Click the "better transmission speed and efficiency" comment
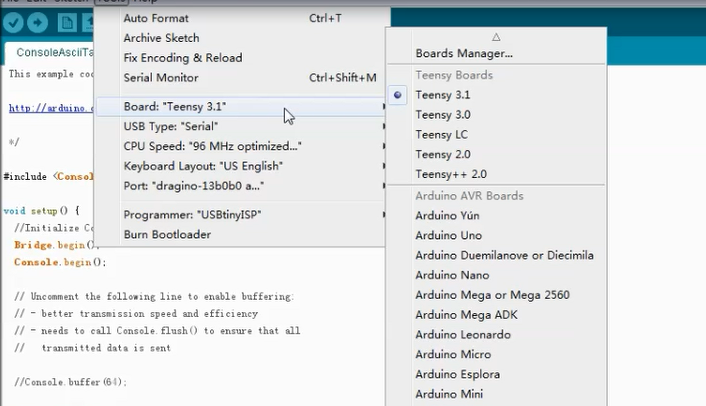The height and width of the screenshot is (406, 706). 136,314
